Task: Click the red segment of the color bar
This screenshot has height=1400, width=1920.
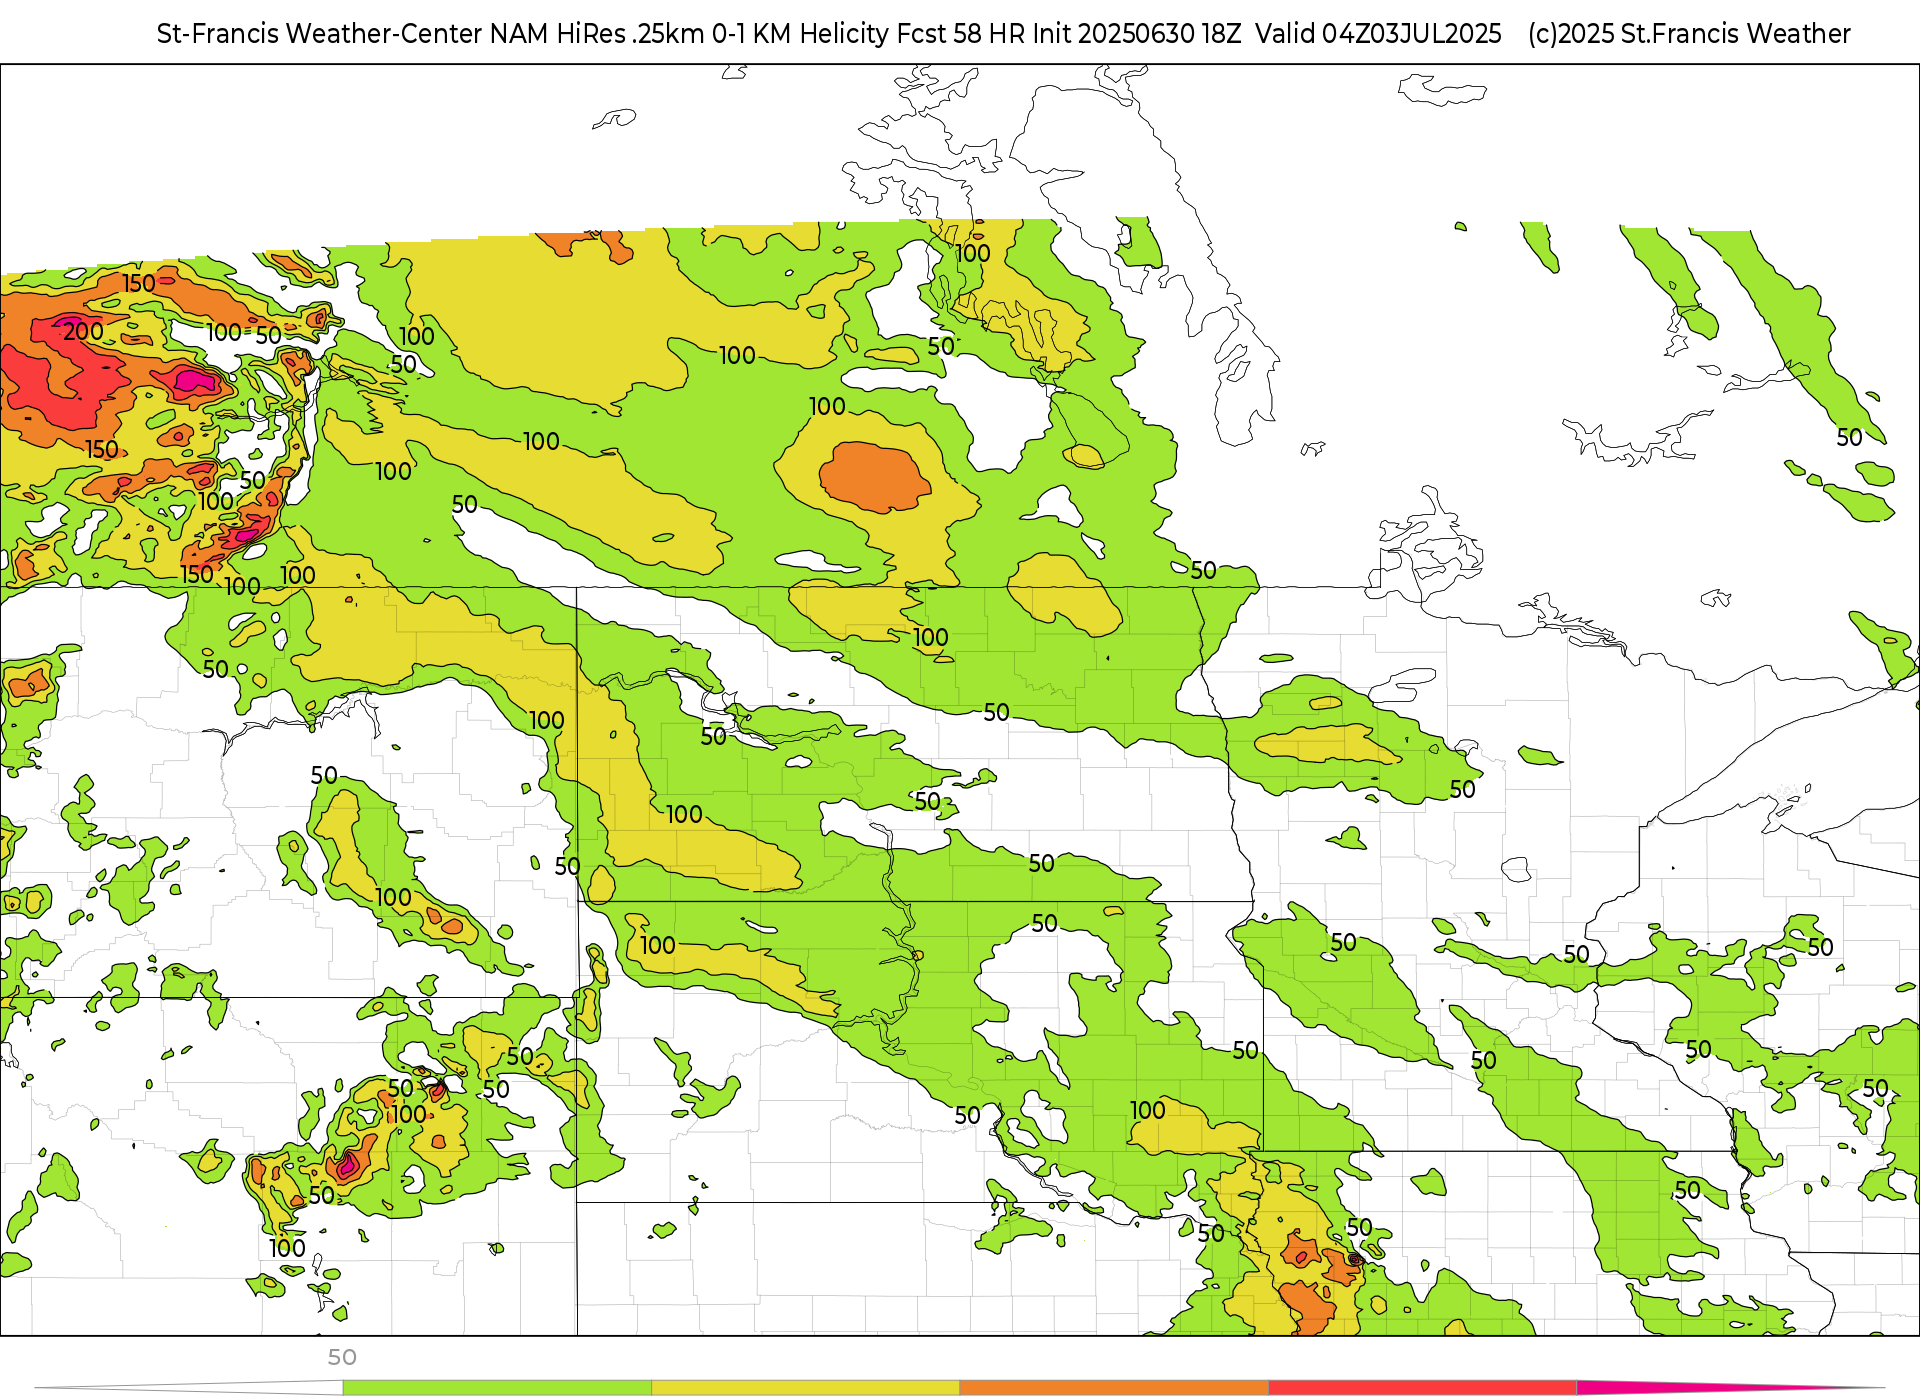Action: (1422, 1387)
